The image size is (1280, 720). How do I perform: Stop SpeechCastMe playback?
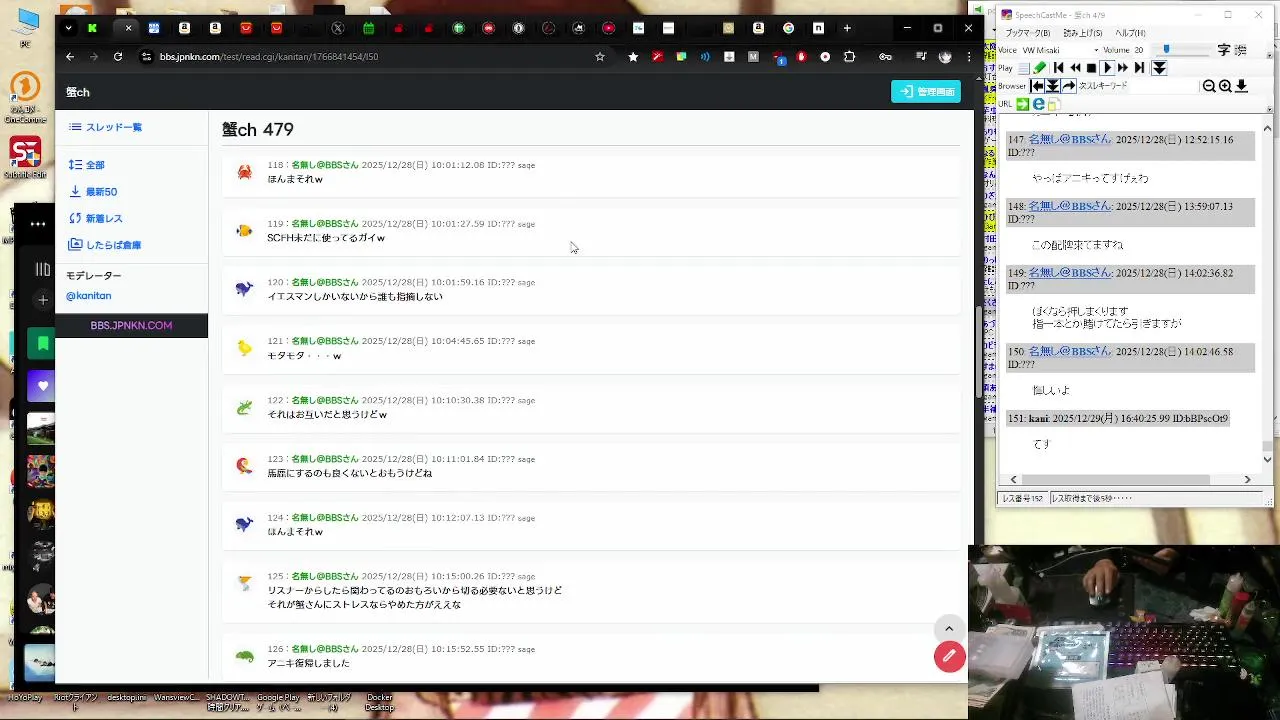(x=1091, y=68)
